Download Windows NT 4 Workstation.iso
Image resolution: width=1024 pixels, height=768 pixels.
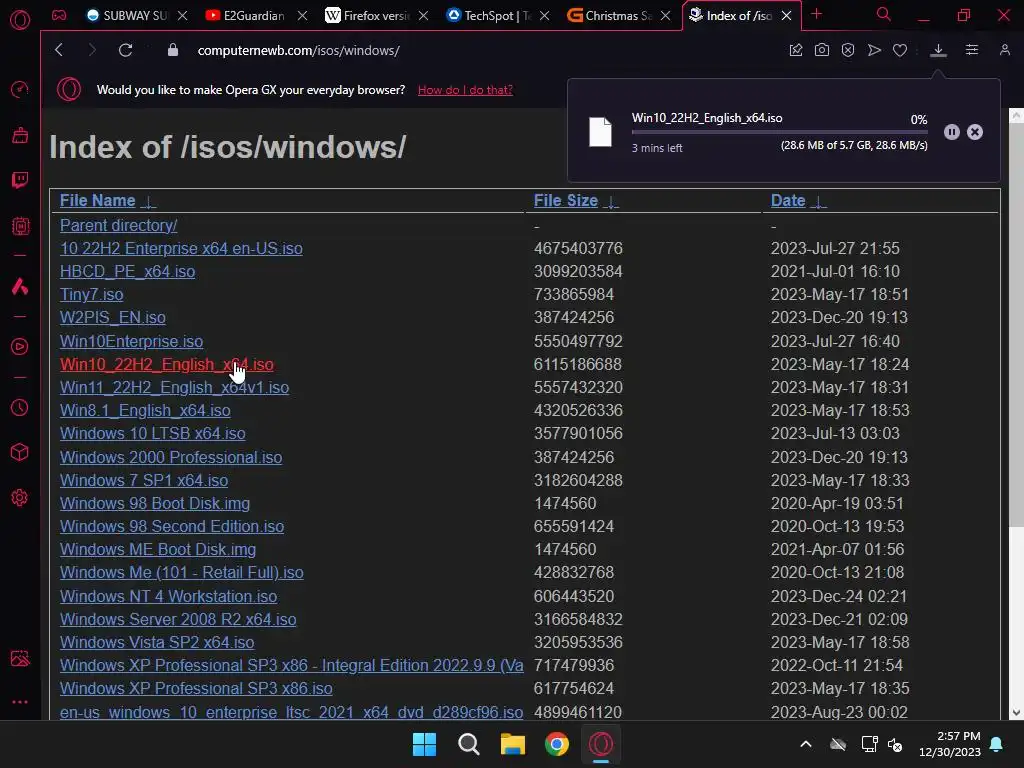click(168, 596)
